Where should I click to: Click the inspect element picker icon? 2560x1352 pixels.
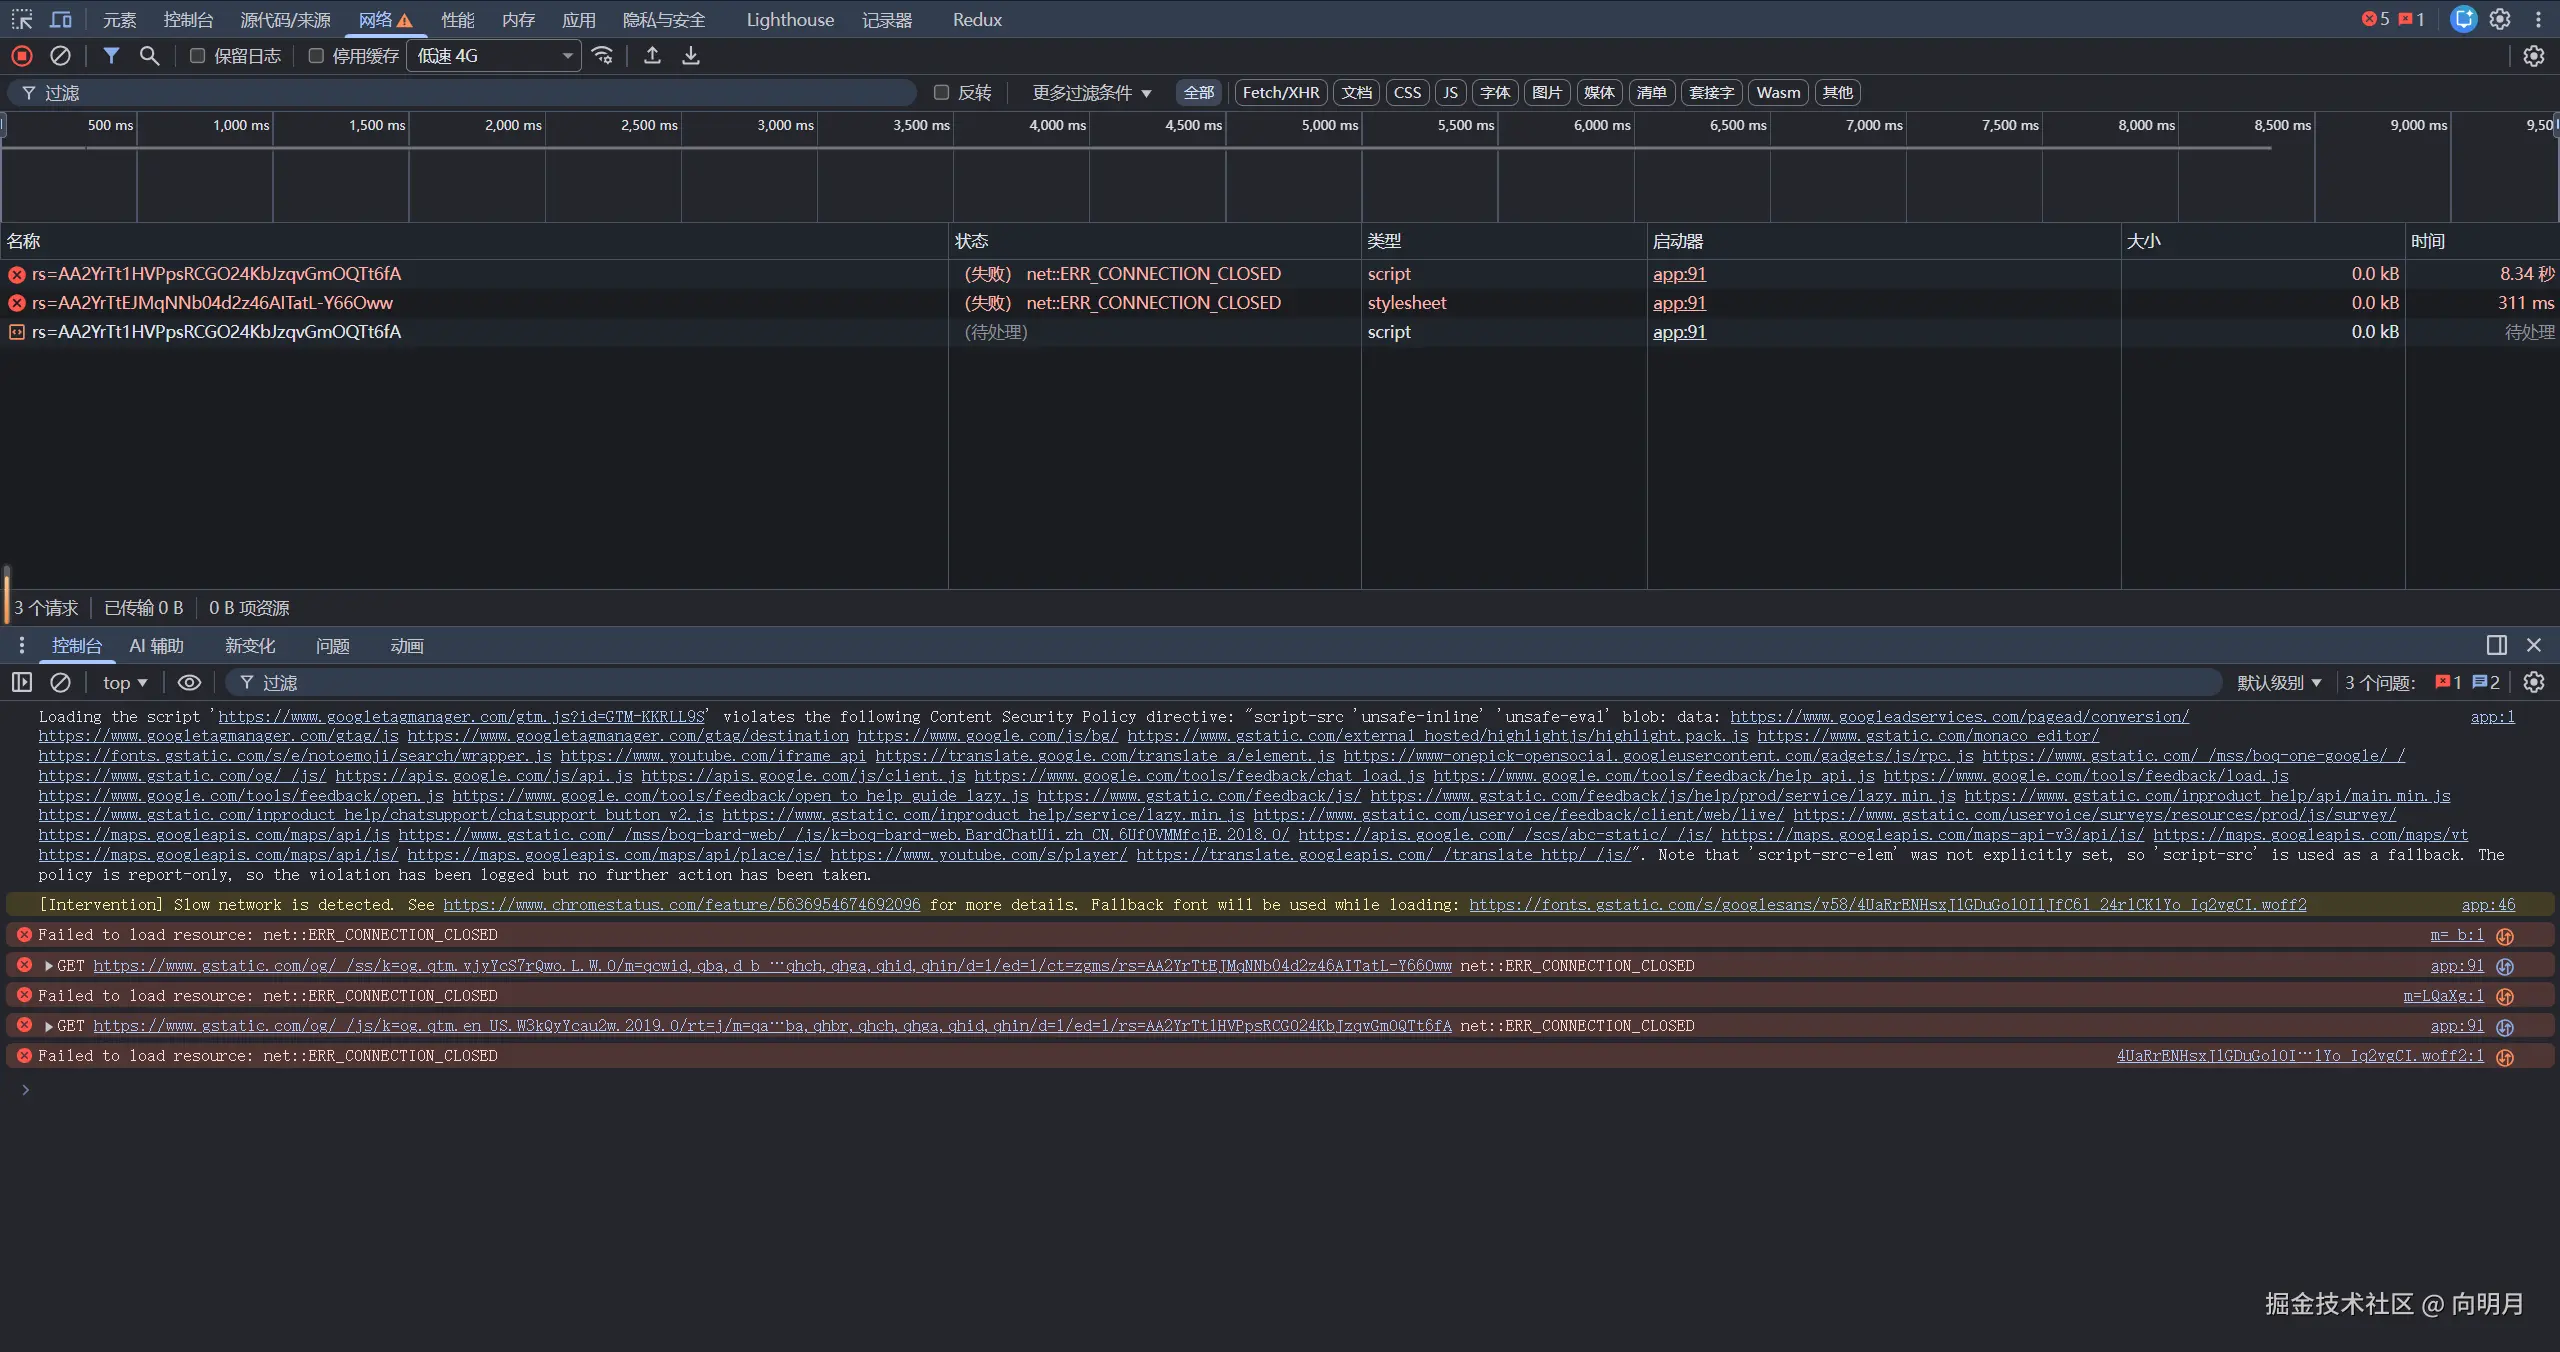point(22,20)
